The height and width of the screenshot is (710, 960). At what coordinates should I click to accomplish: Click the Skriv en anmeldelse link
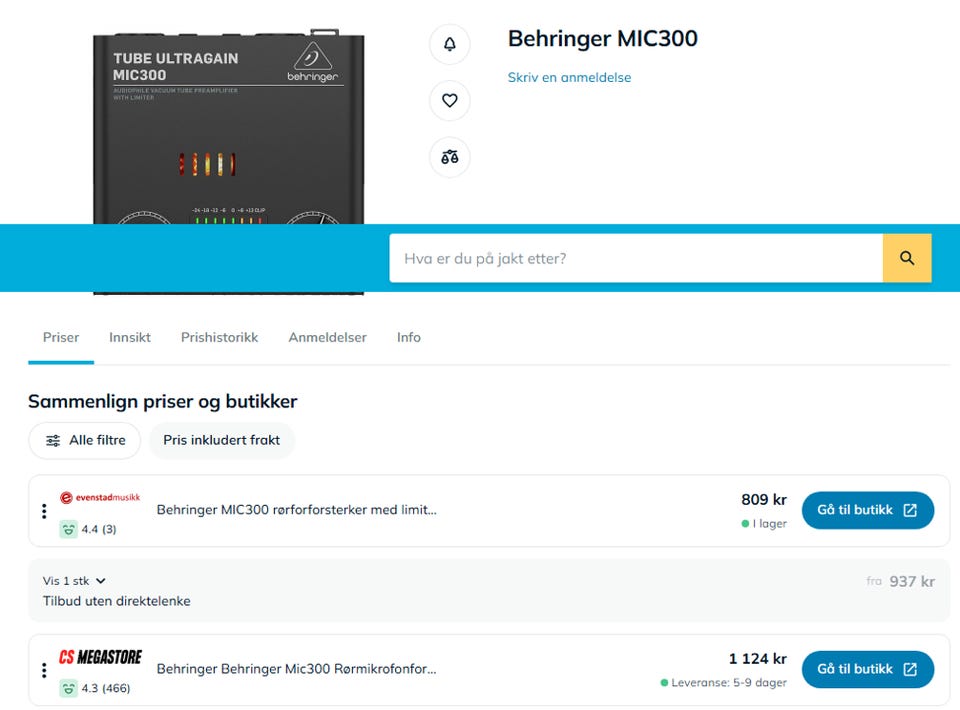click(x=569, y=77)
